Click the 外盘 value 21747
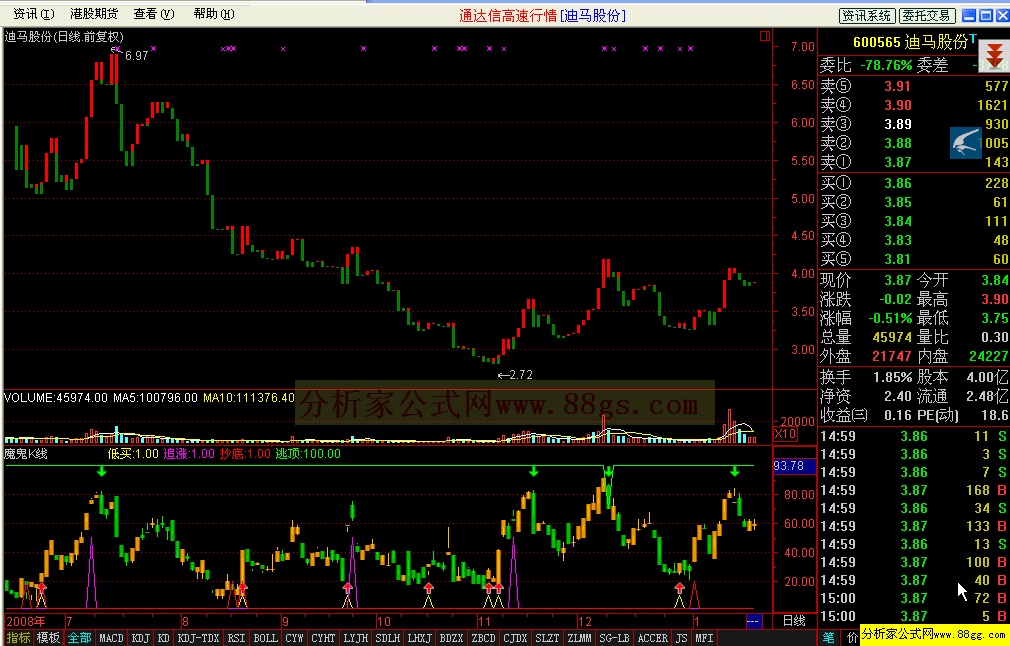The height and width of the screenshot is (646, 1010). pos(891,356)
